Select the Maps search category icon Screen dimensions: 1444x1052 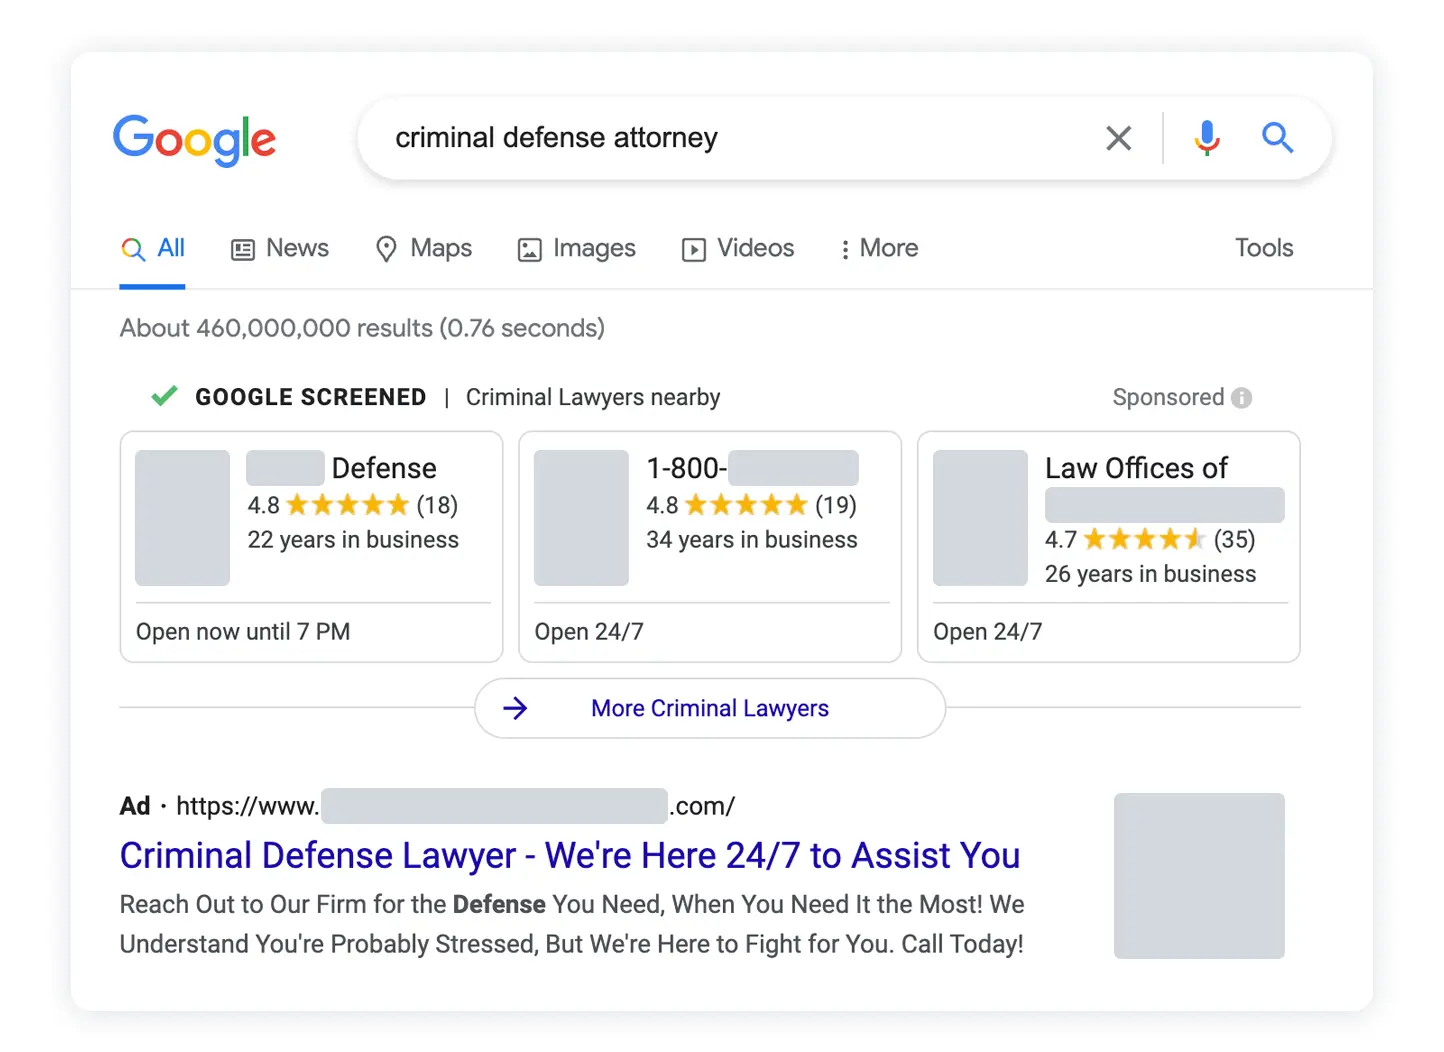(387, 249)
